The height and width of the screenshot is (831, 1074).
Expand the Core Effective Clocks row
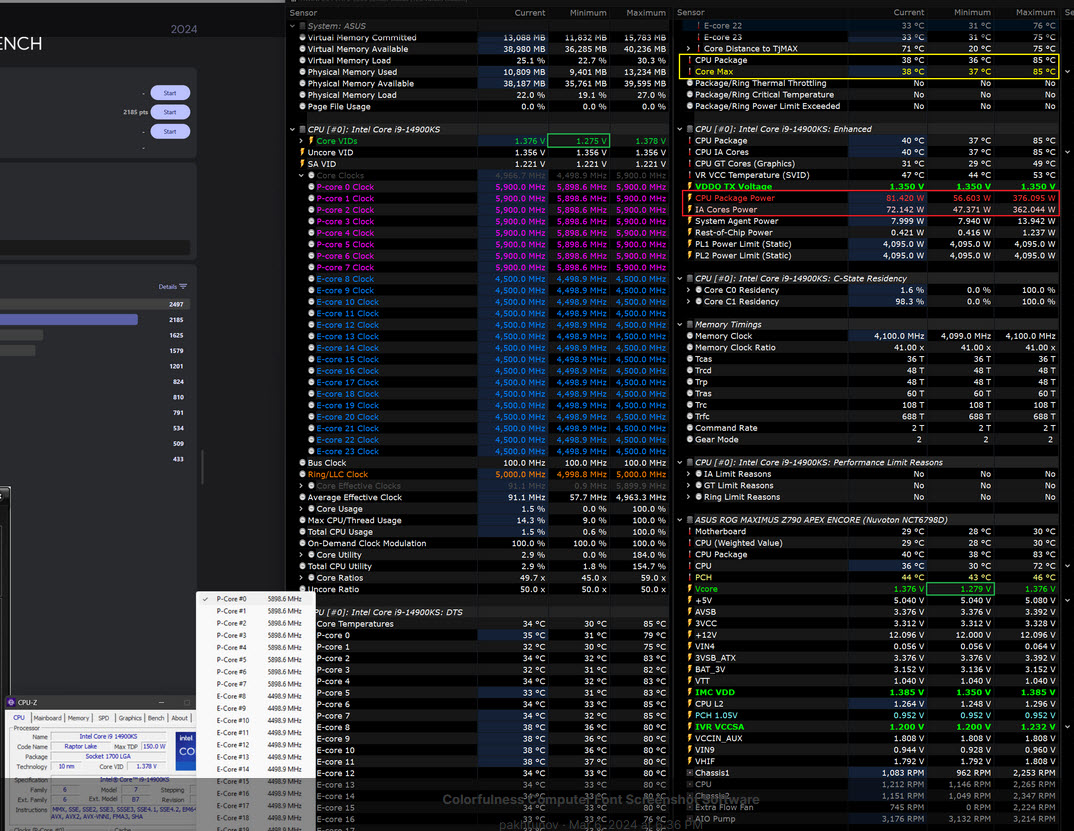(x=301, y=486)
